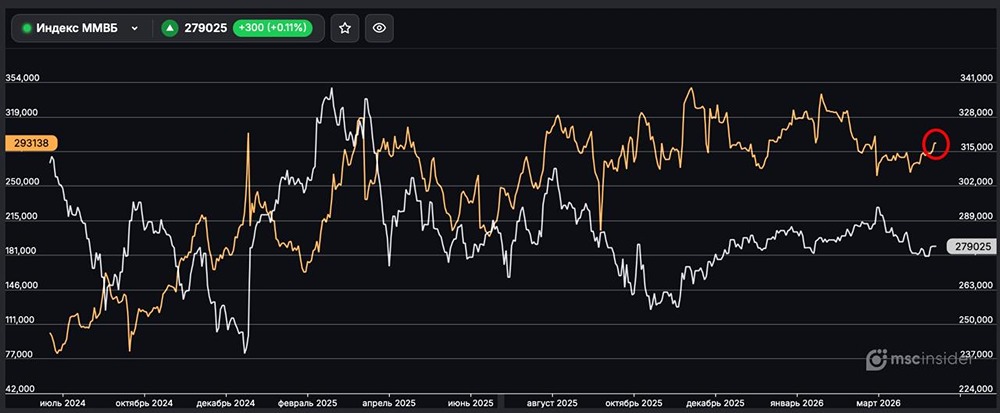Select the 215,000 left axis label
This screenshot has width=1000, height=413.
coord(22,217)
